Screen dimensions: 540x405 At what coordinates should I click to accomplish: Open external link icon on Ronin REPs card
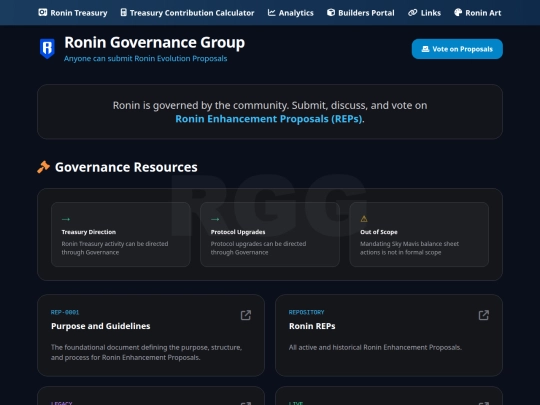coord(484,315)
